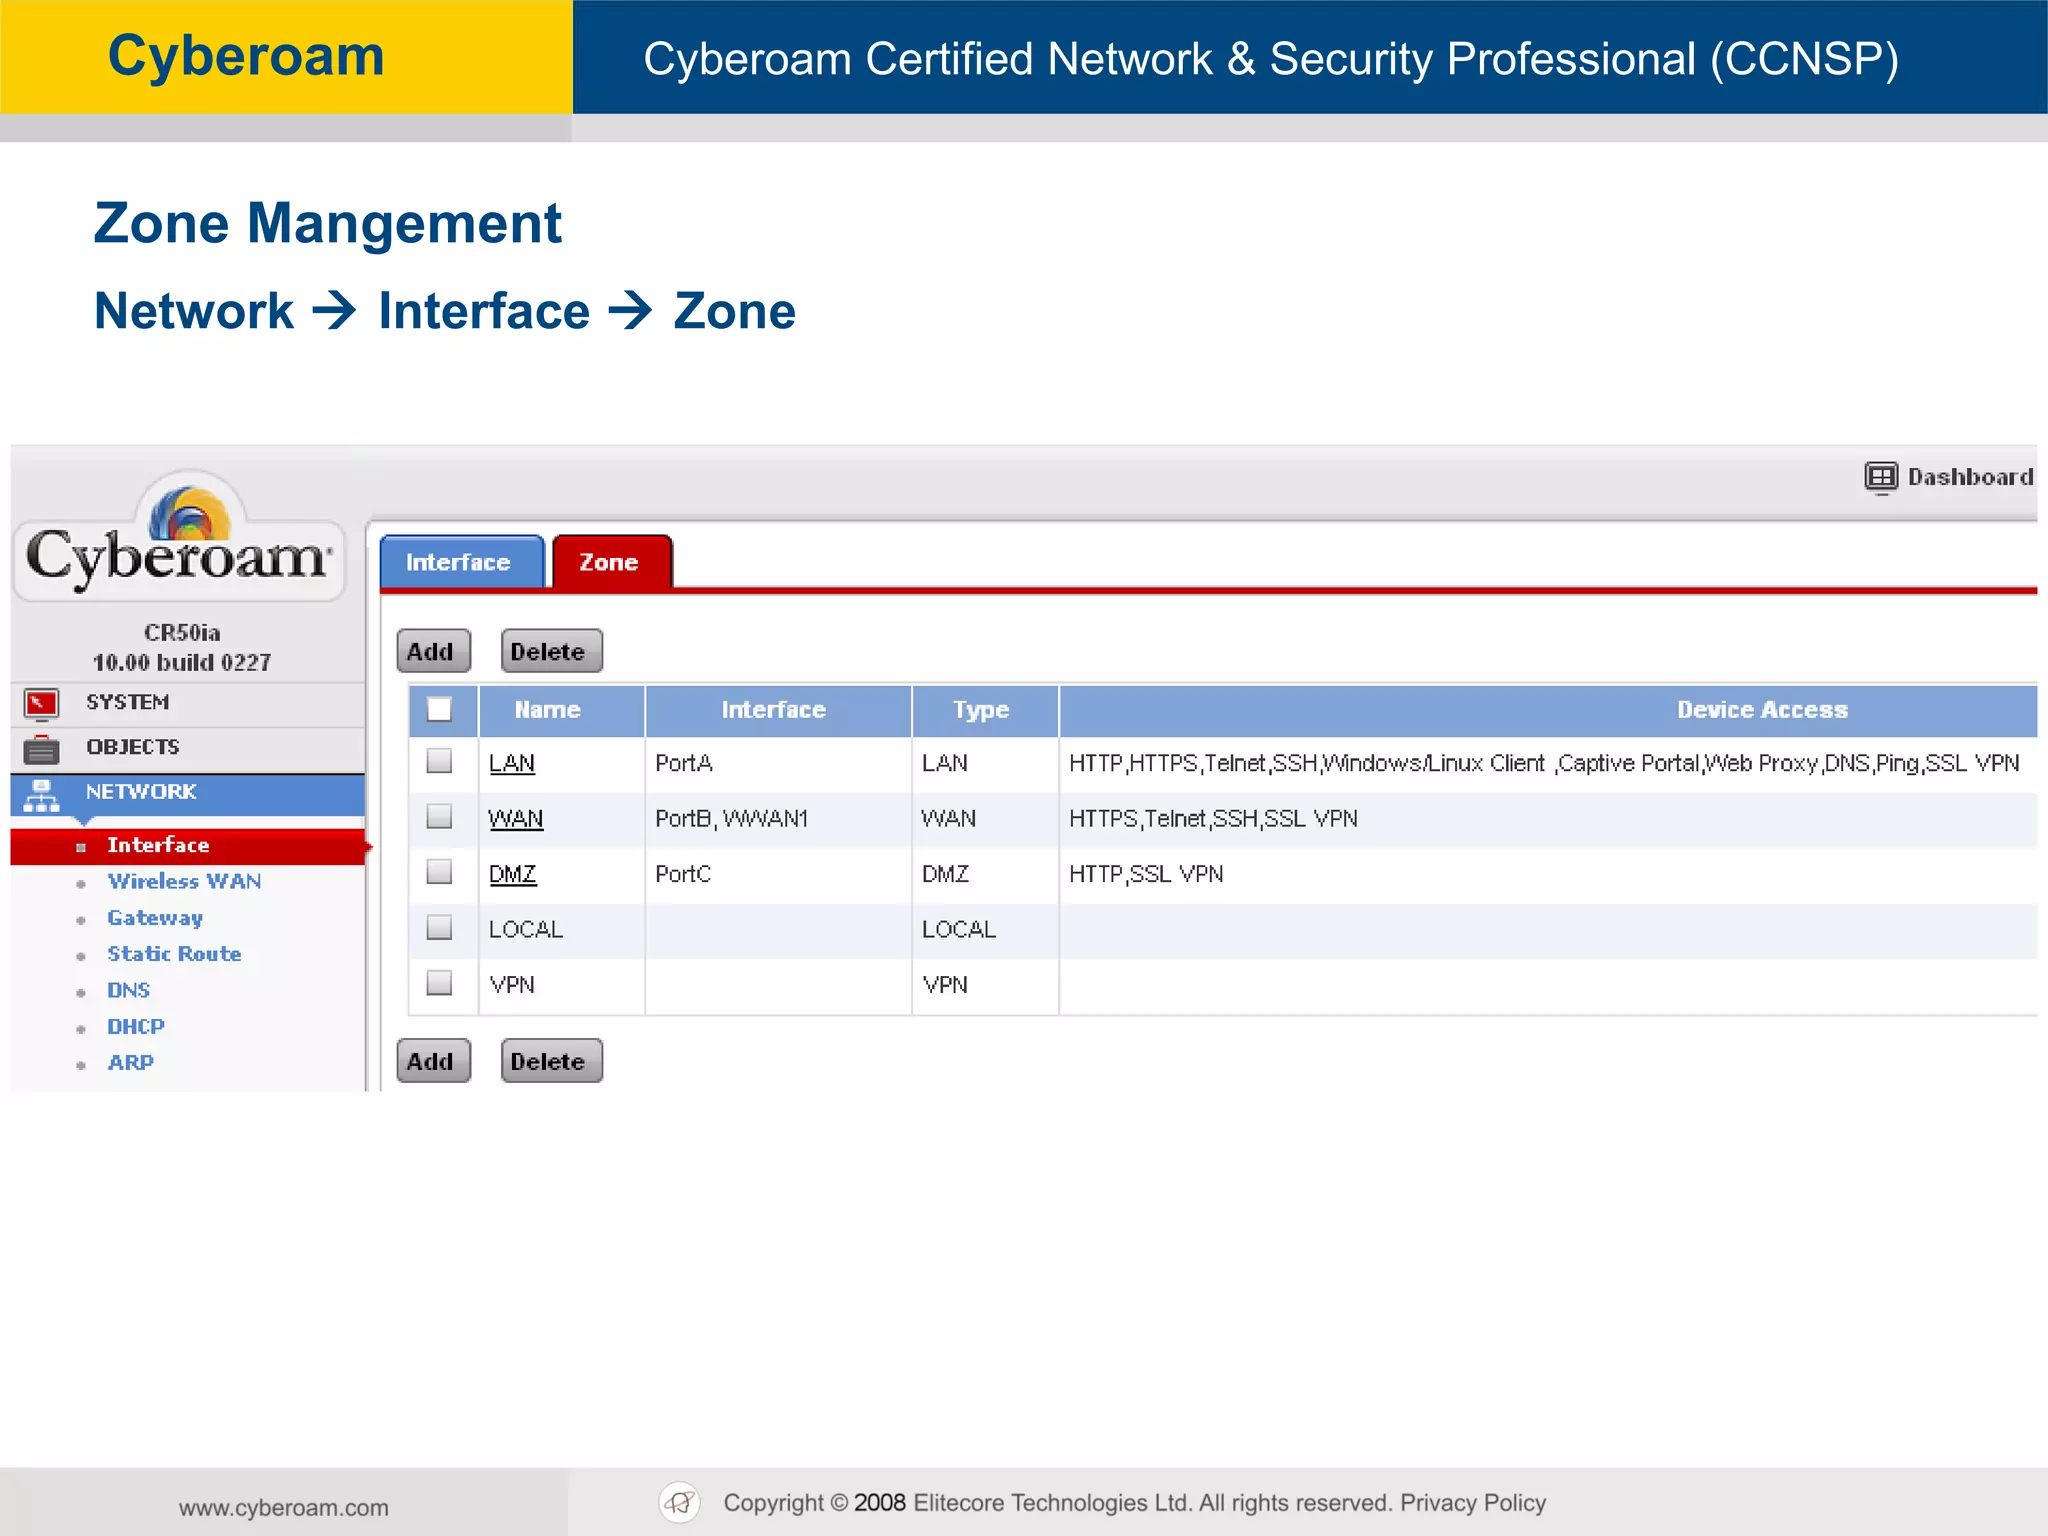Check the LOCAL zone row checkbox

pos(439,928)
